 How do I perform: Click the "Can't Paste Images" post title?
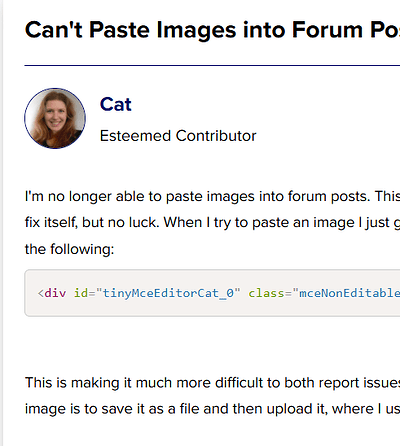click(212, 30)
